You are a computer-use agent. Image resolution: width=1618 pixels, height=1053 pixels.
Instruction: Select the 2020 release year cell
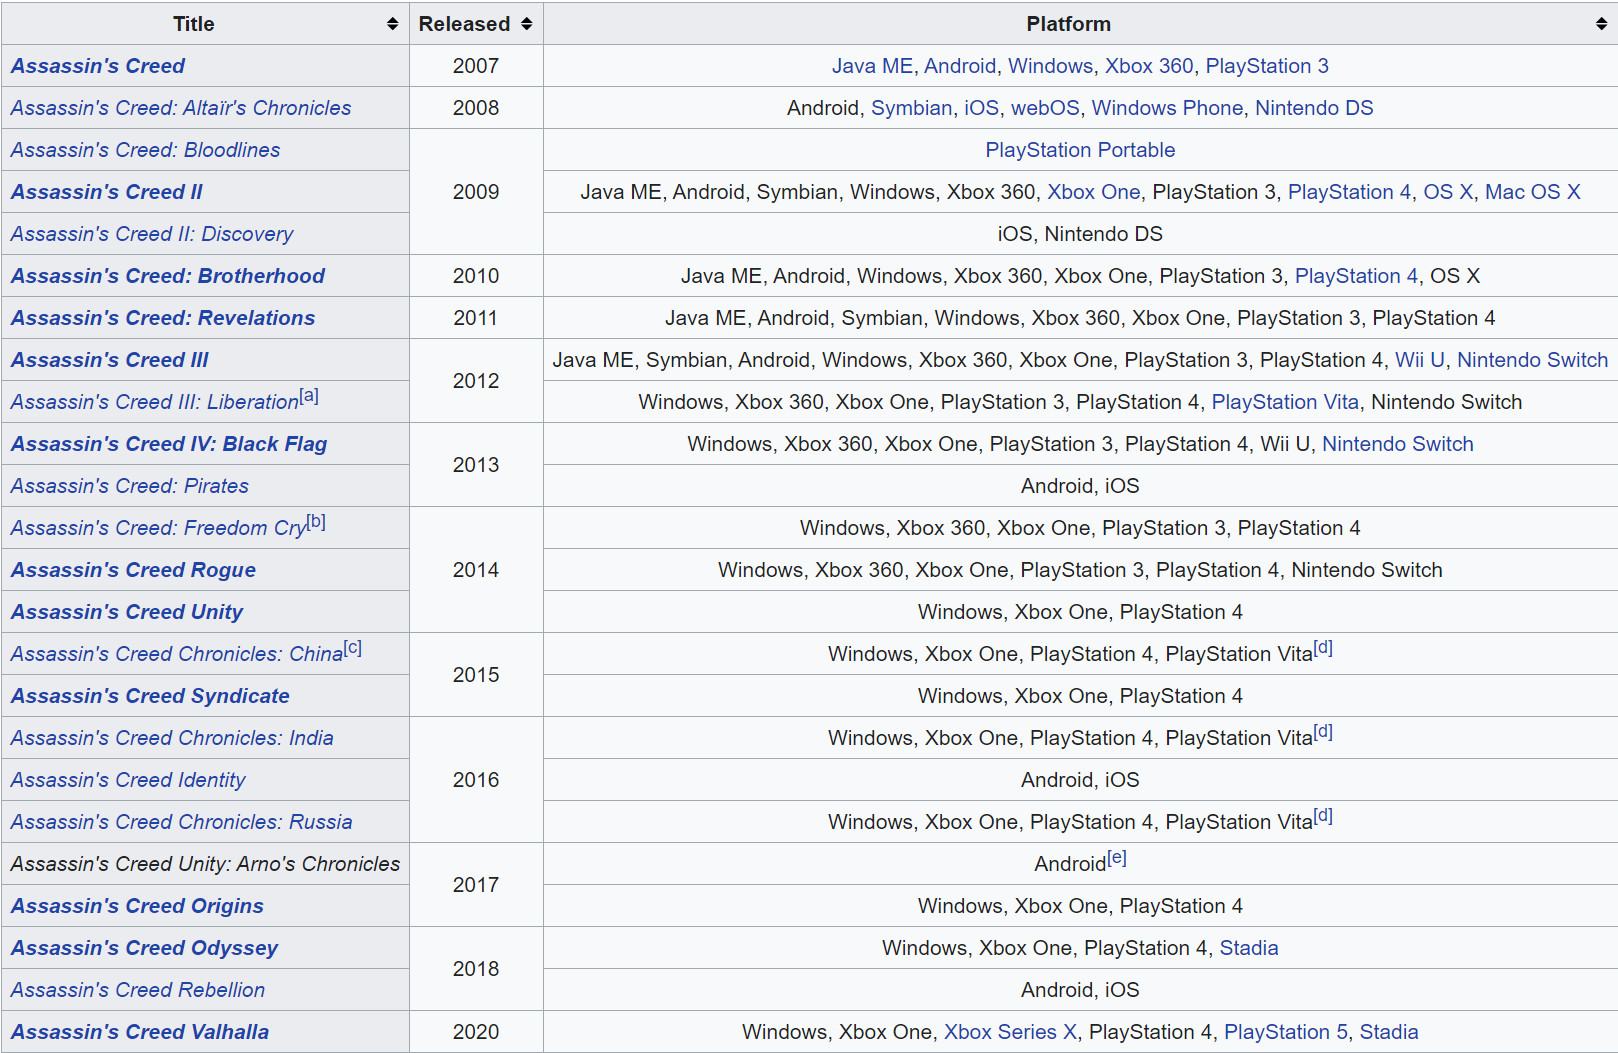point(476,1032)
